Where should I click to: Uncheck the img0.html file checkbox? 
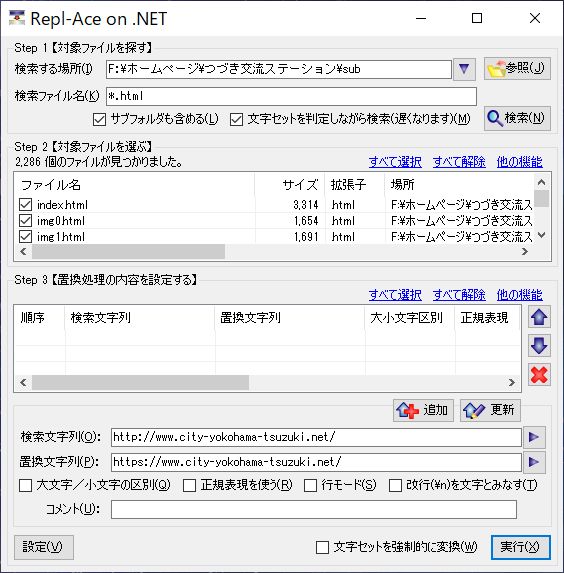pyautogui.click(x=26, y=221)
